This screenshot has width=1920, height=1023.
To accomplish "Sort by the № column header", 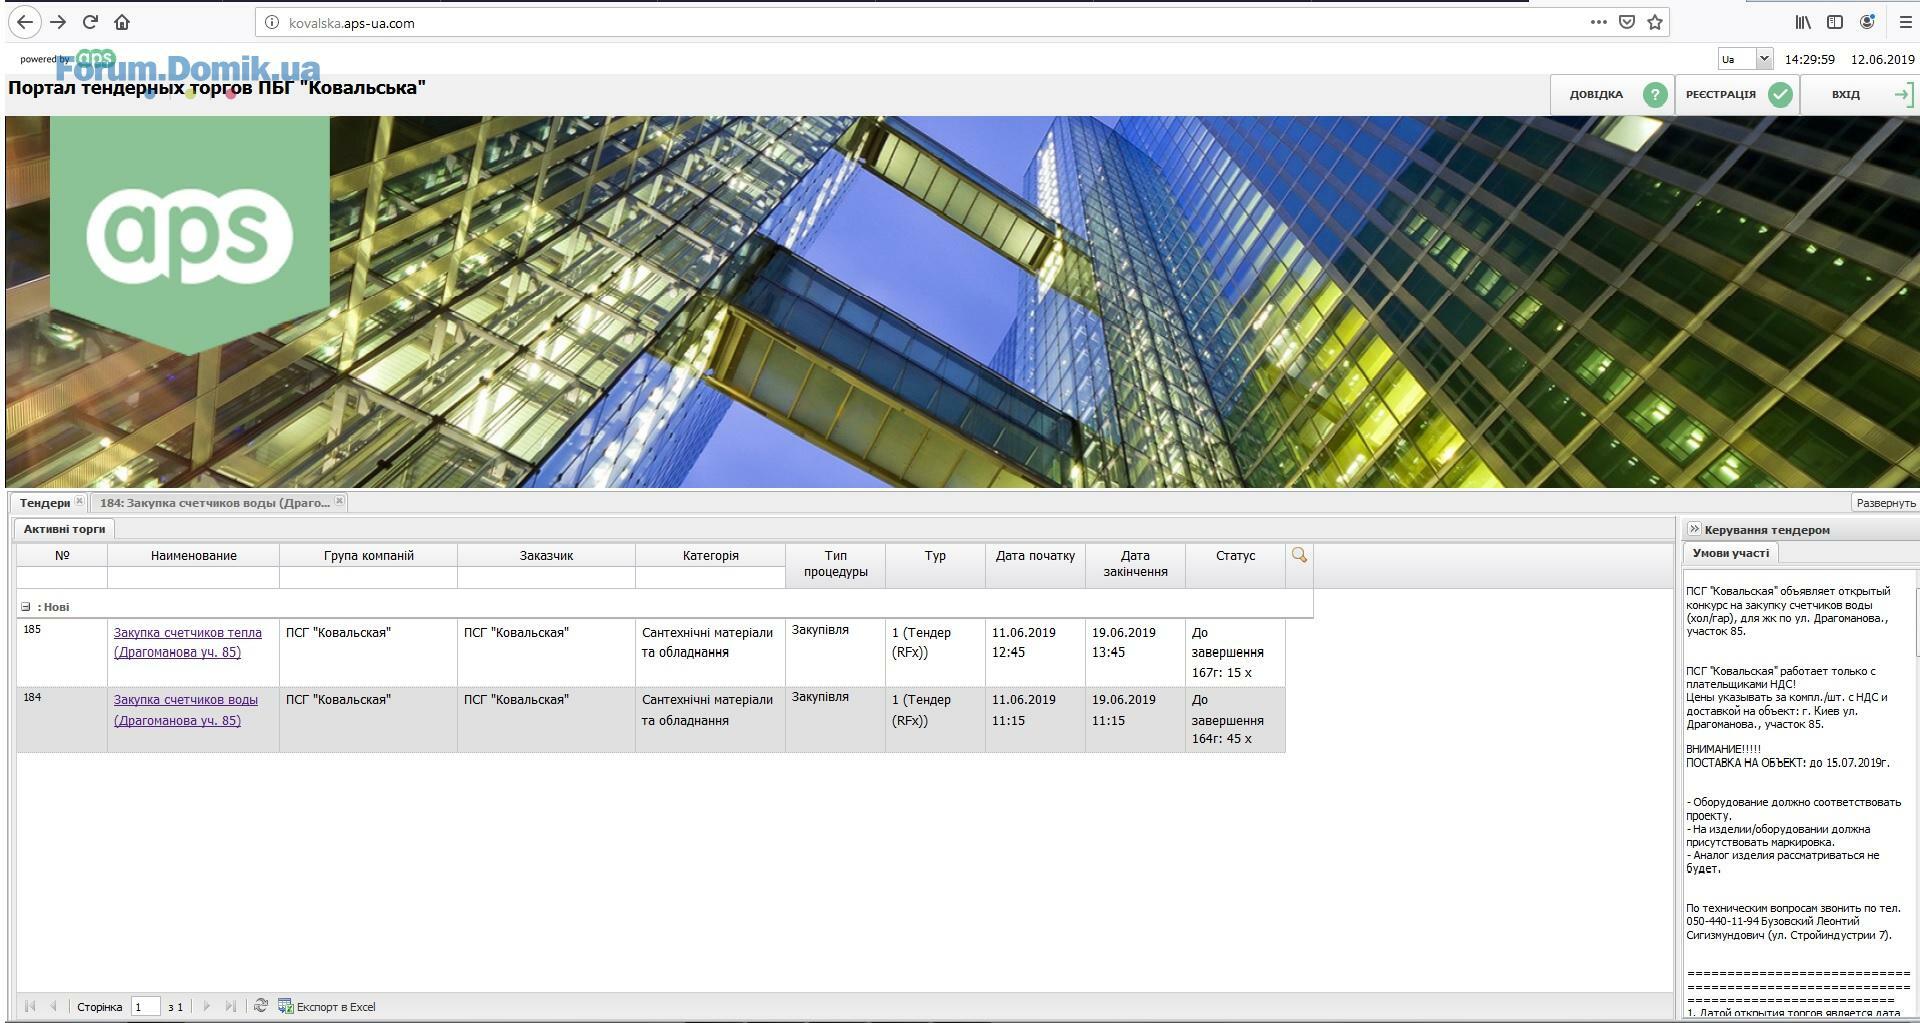I will click(x=62, y=556).
